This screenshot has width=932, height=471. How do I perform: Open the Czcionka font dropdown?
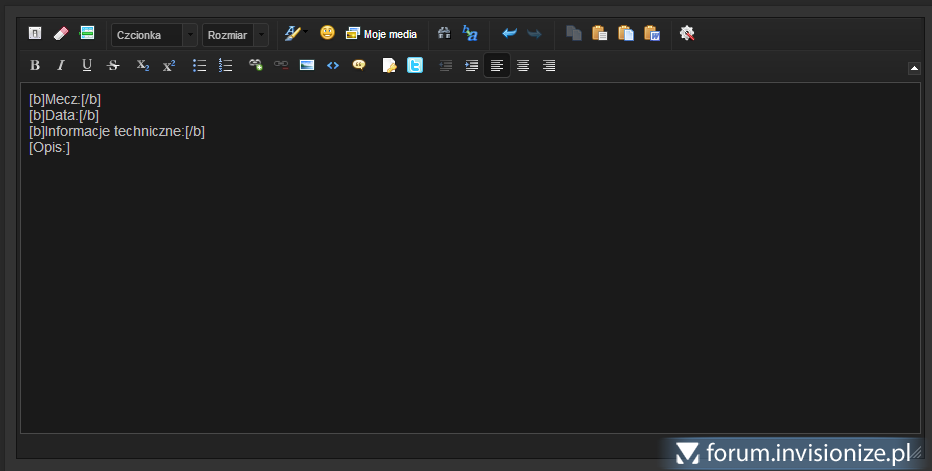pyautogui.click(x=154, y=35)
